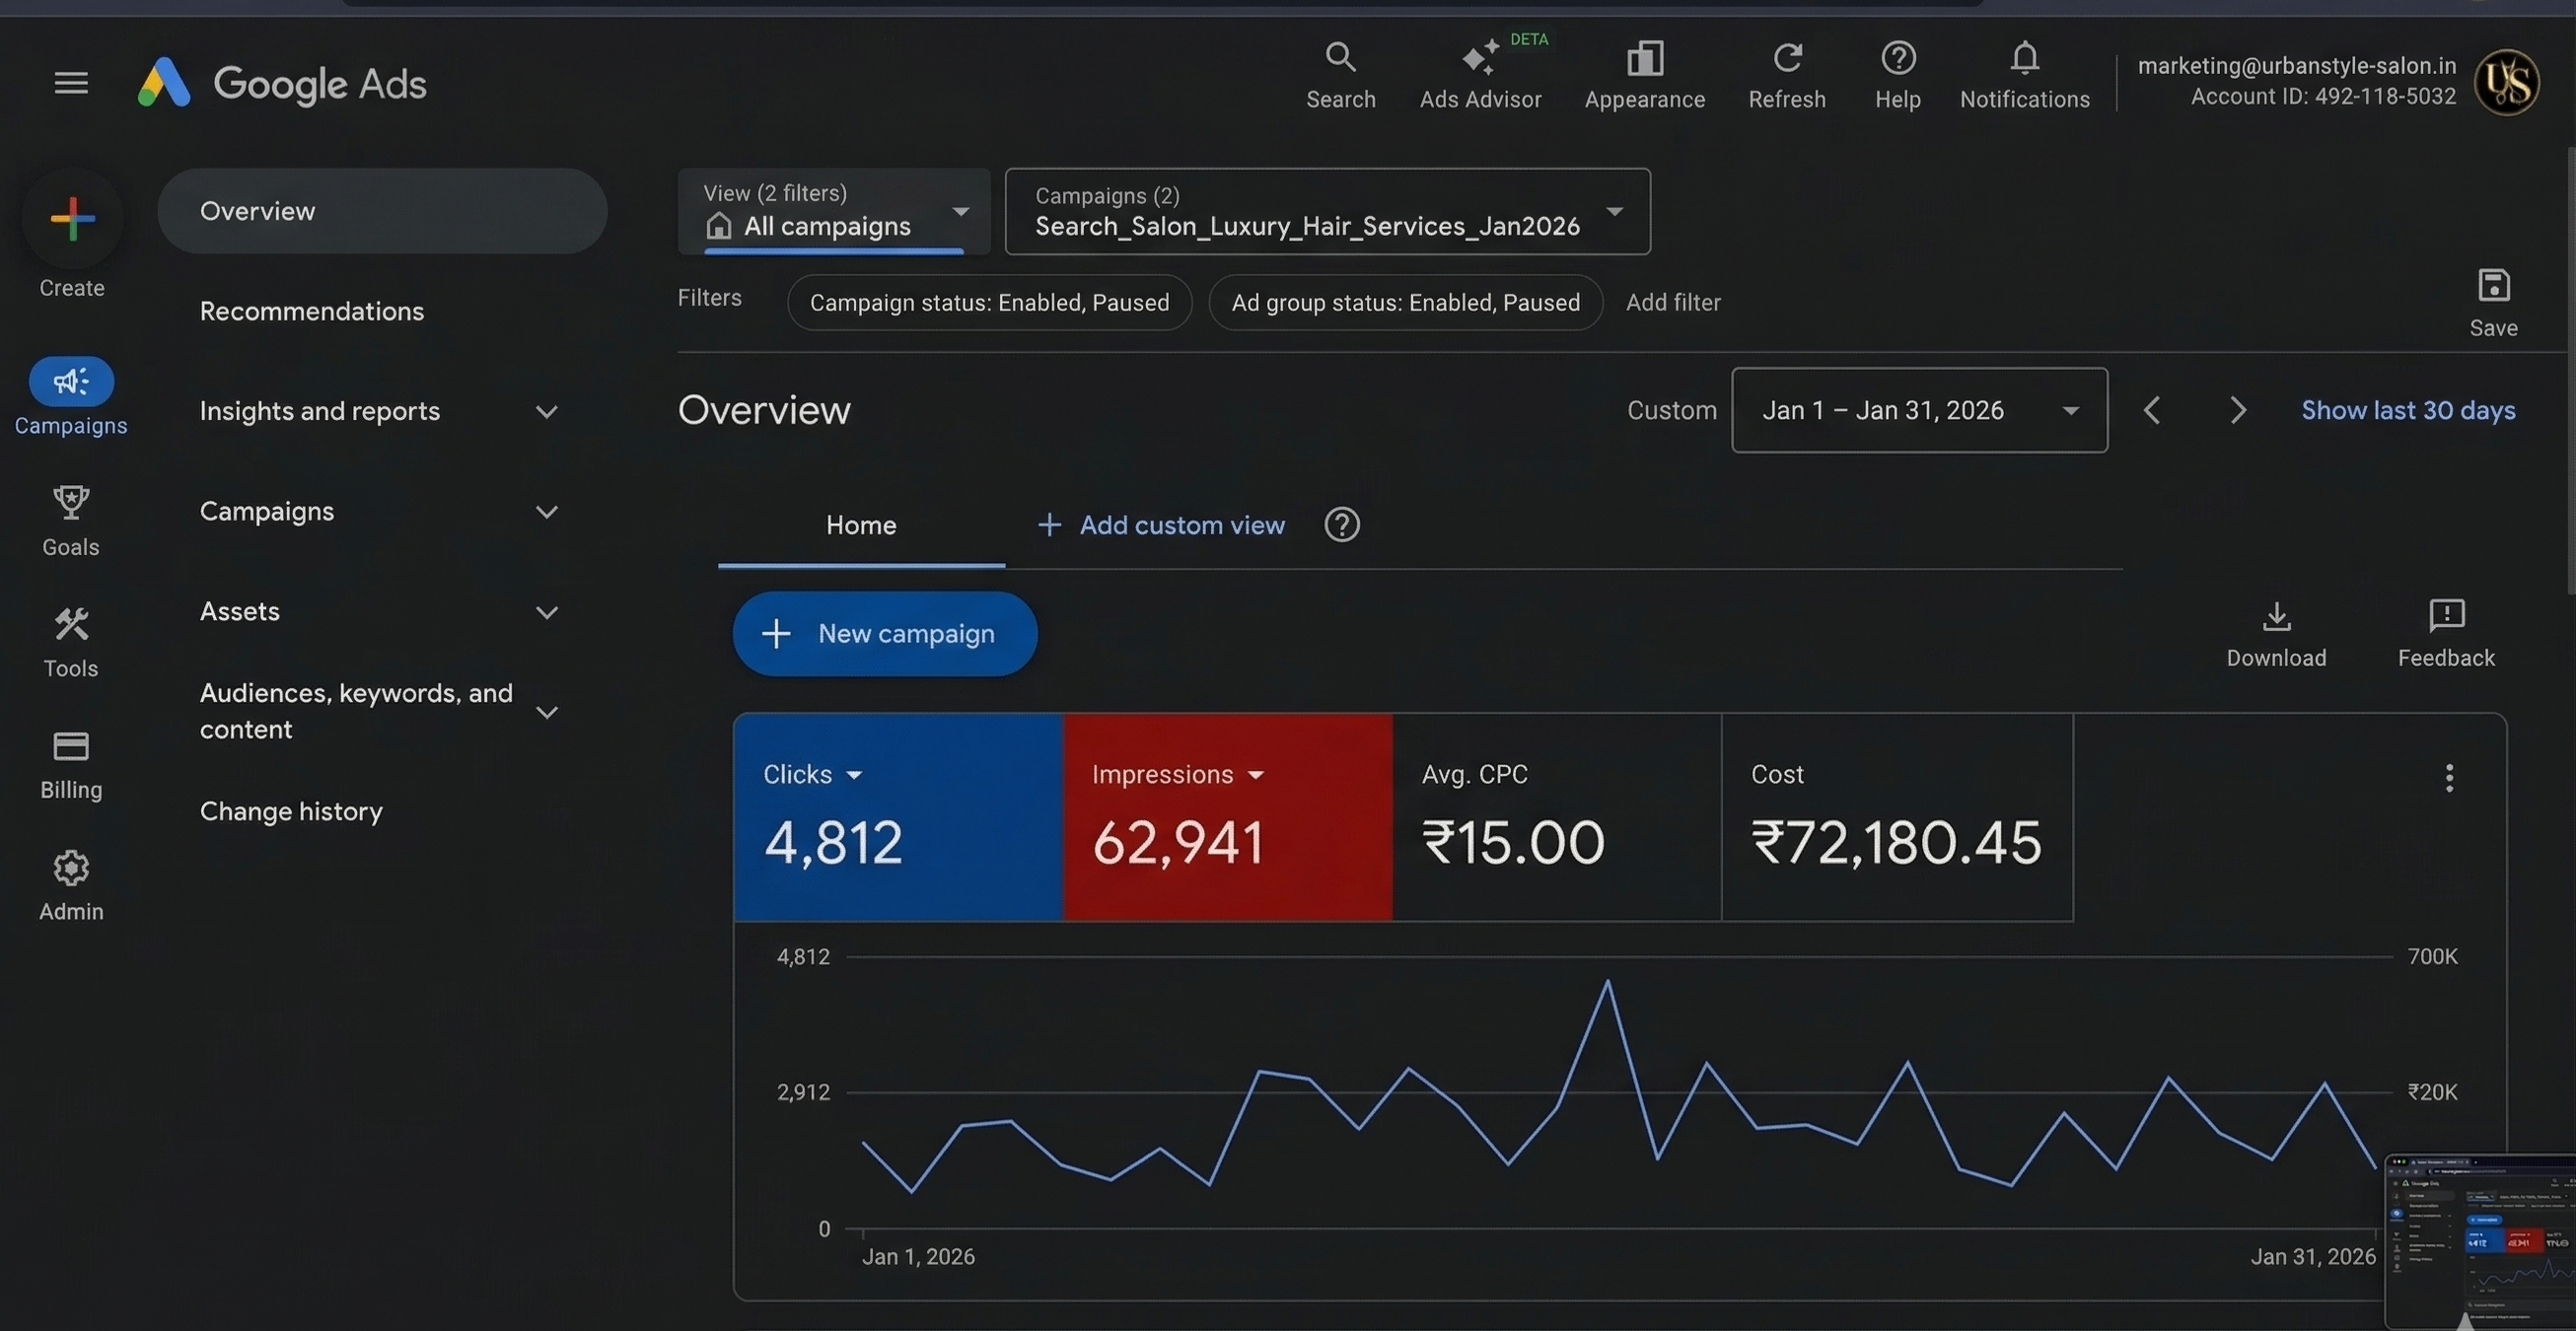Toggle the Campaign status filter chip
Image resolution: width=2576 pixels, height=1331 pixels.
point(989,302)
